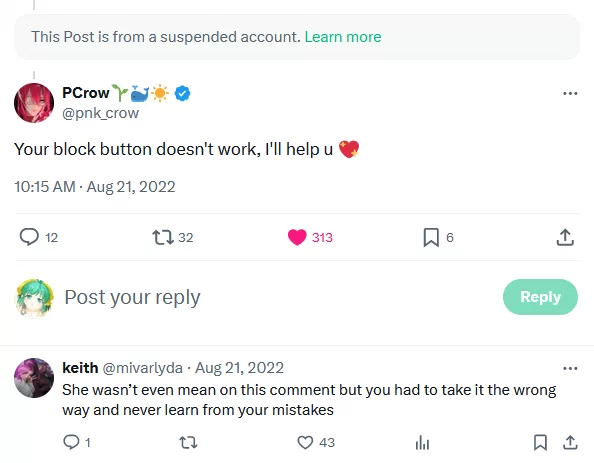Repost keith's comment

click(188, 442)
